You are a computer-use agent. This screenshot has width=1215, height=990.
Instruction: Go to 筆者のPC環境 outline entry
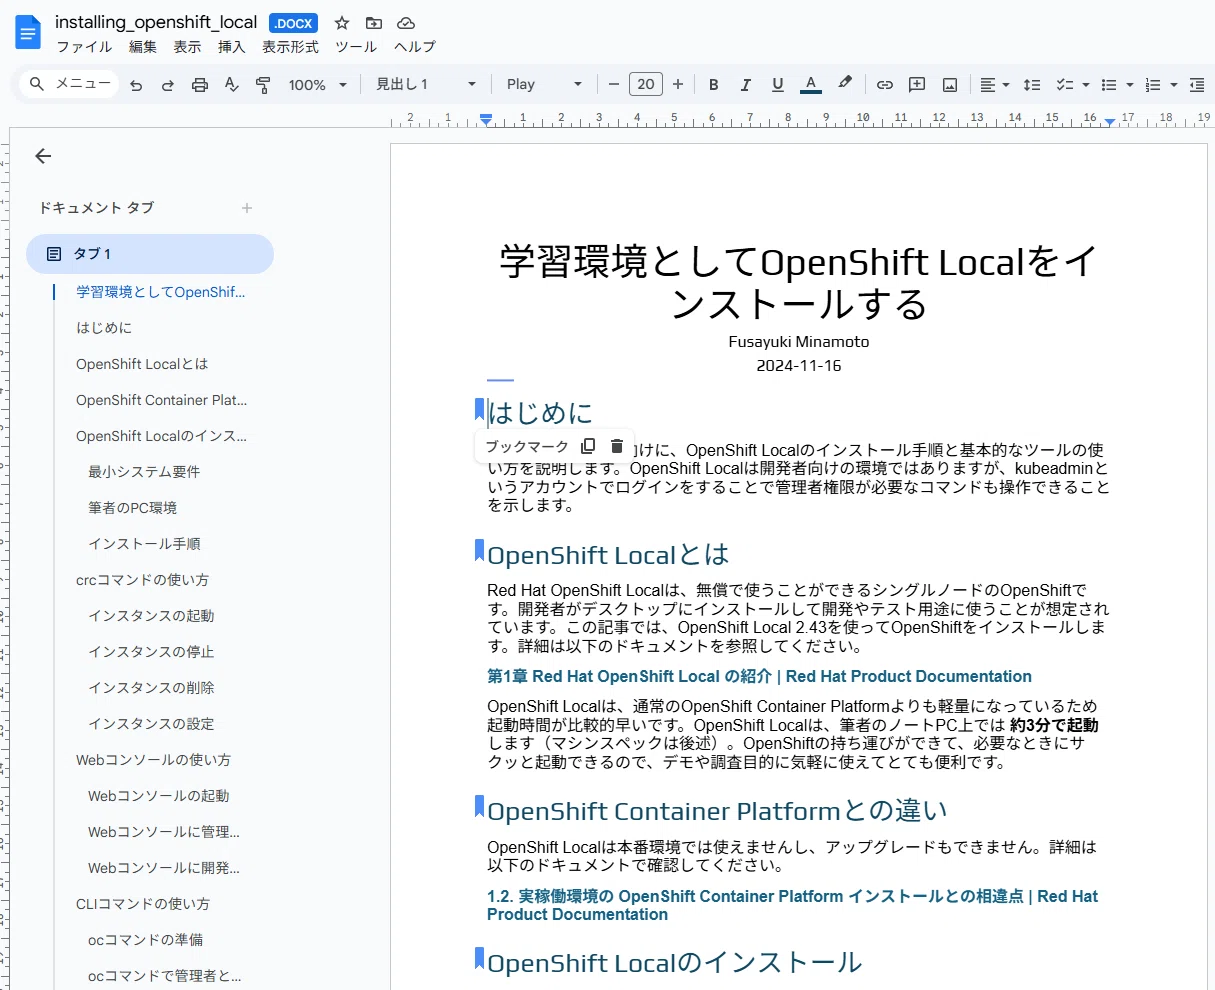pos(132,508)
